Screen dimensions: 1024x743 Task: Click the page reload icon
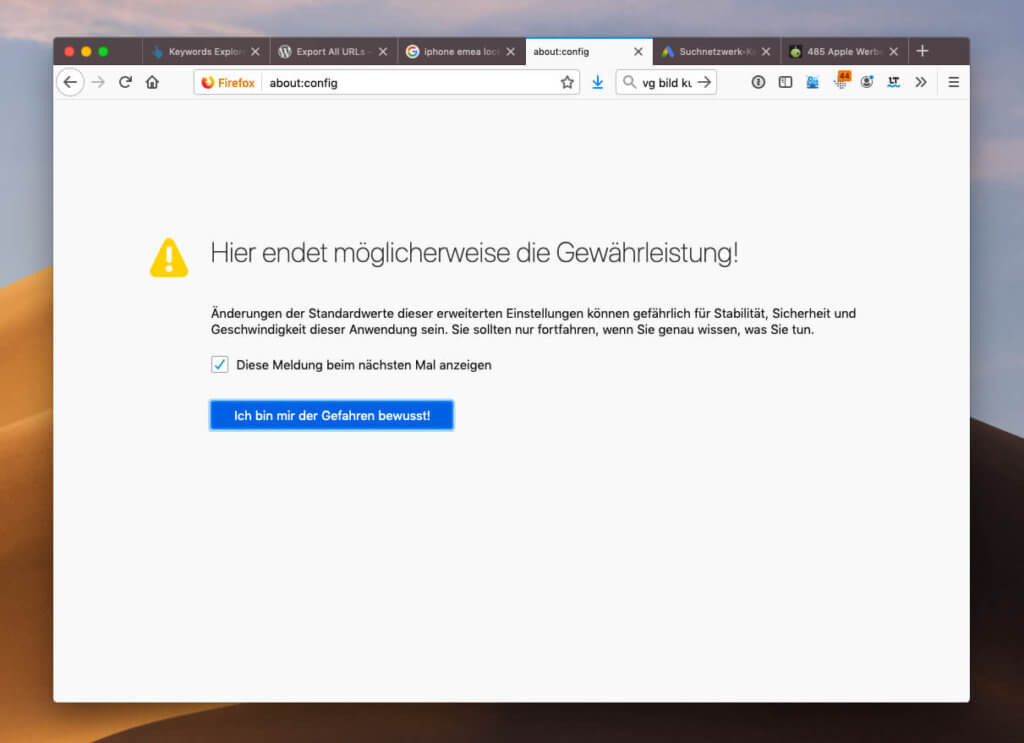point(124,82)
